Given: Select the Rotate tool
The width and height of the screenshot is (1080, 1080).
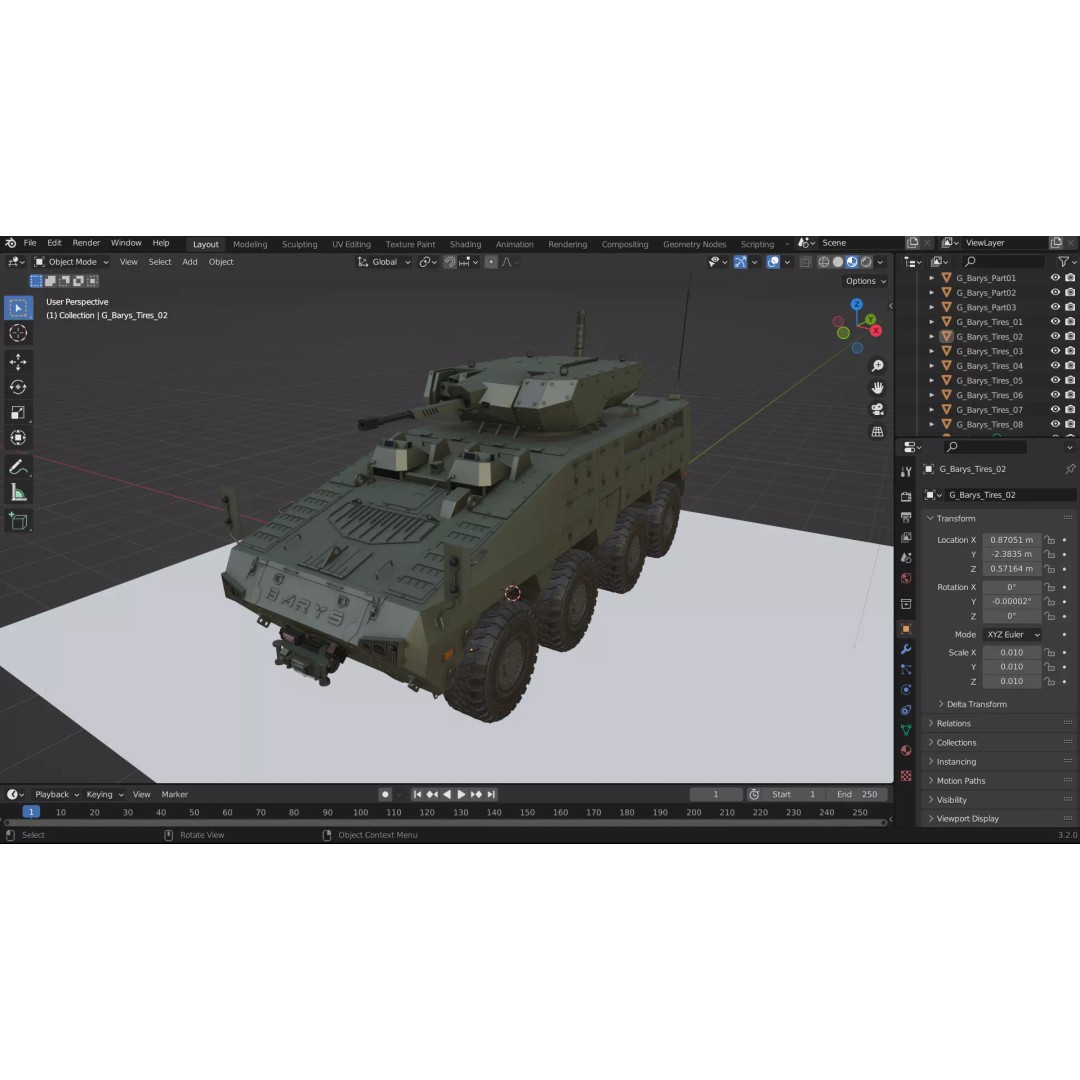Looking at the screenshot, I should (19, 387).
